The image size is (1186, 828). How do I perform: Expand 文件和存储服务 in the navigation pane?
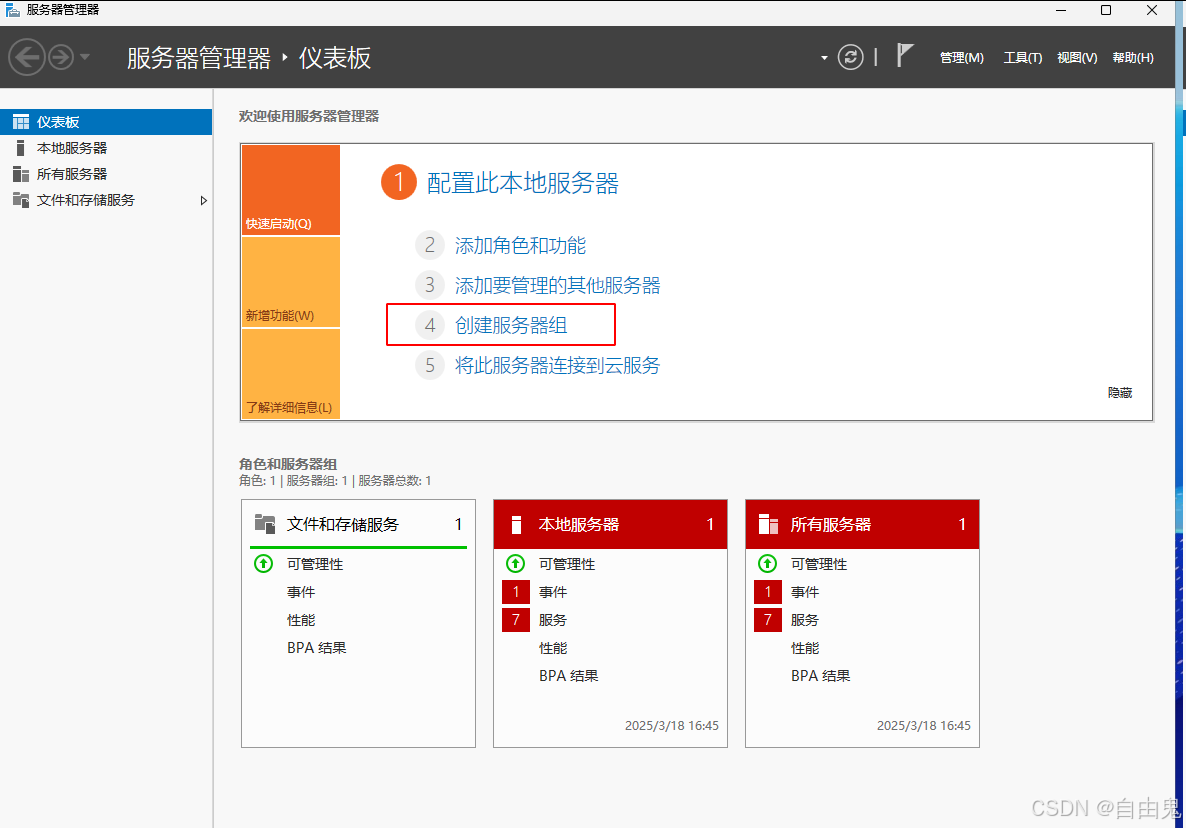tap(203, 200)
